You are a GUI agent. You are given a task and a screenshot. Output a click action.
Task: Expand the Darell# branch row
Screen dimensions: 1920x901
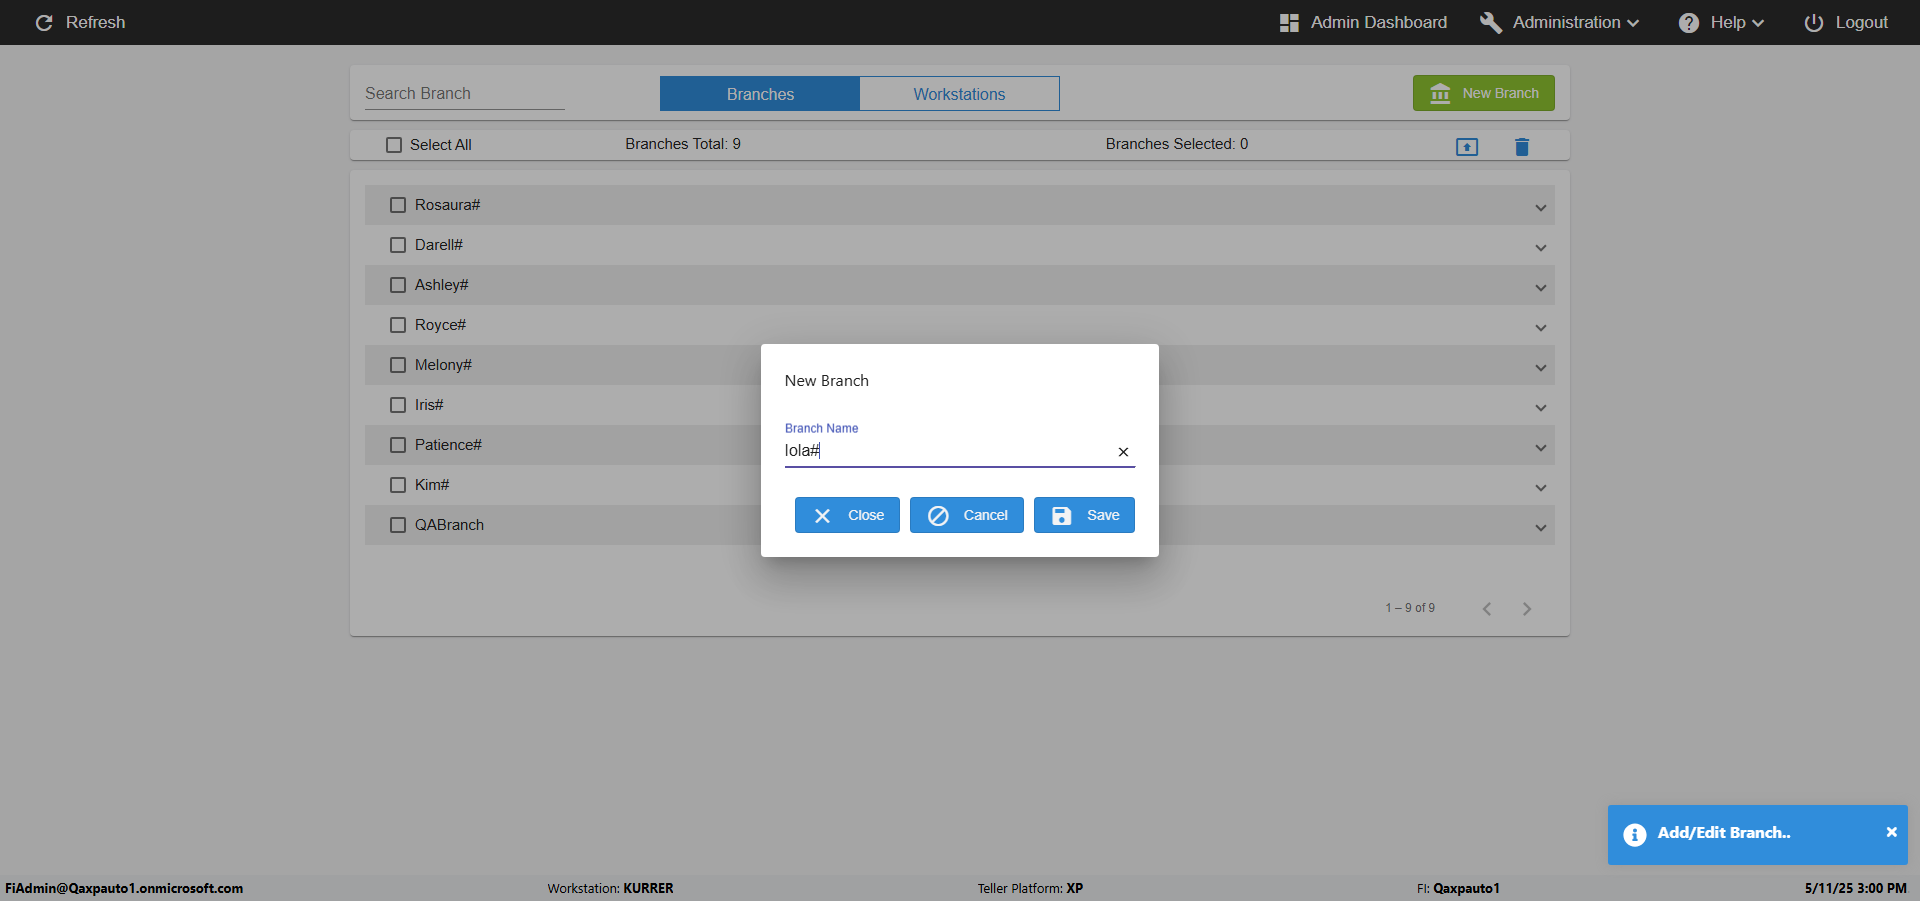click(x=1540, y=247)
